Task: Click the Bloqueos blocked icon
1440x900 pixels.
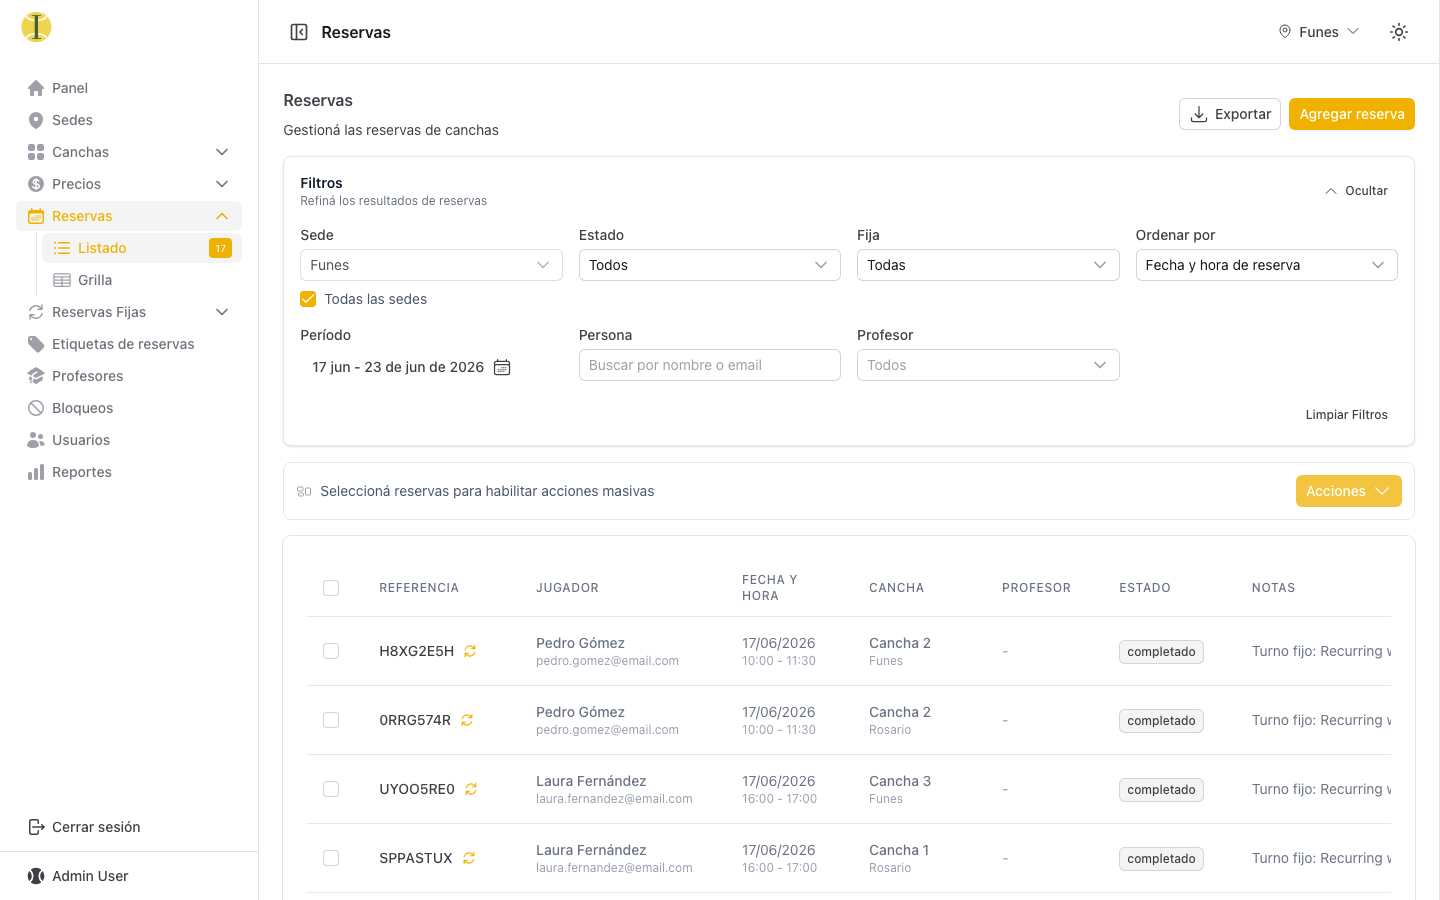Action: [36, 408]
